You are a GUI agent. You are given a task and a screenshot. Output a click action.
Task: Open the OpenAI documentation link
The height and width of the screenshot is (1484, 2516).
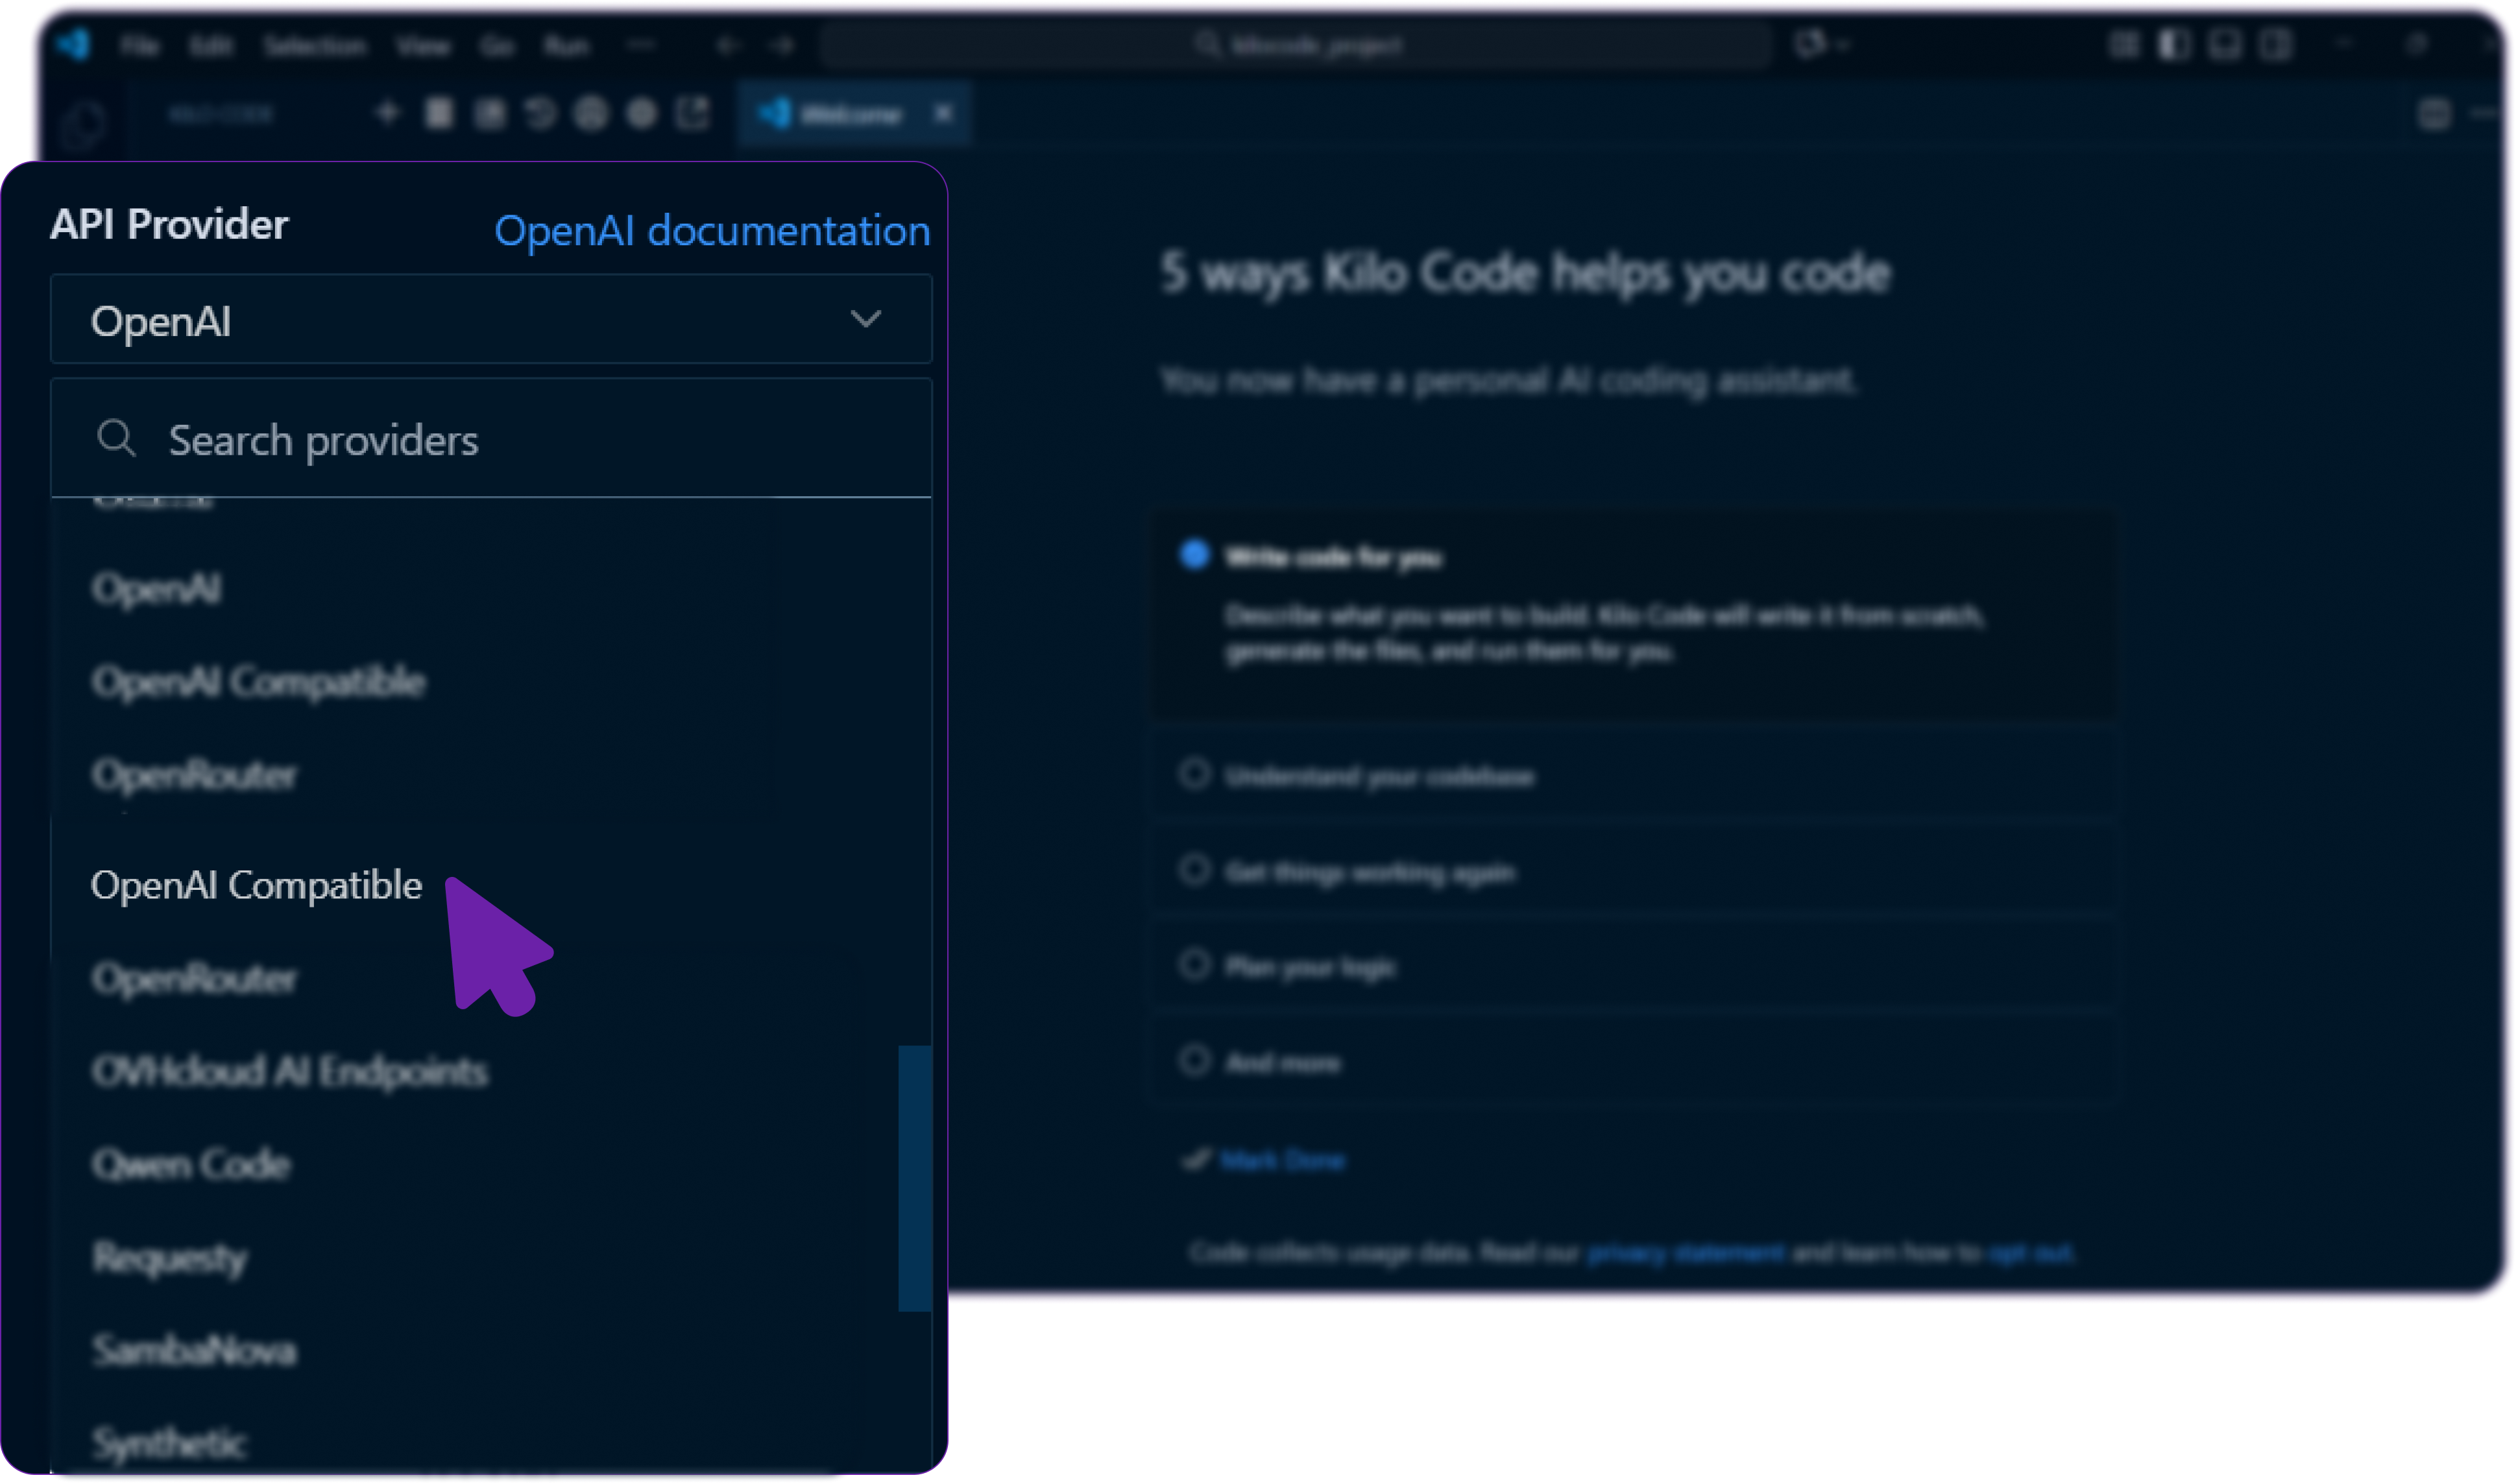712,231
